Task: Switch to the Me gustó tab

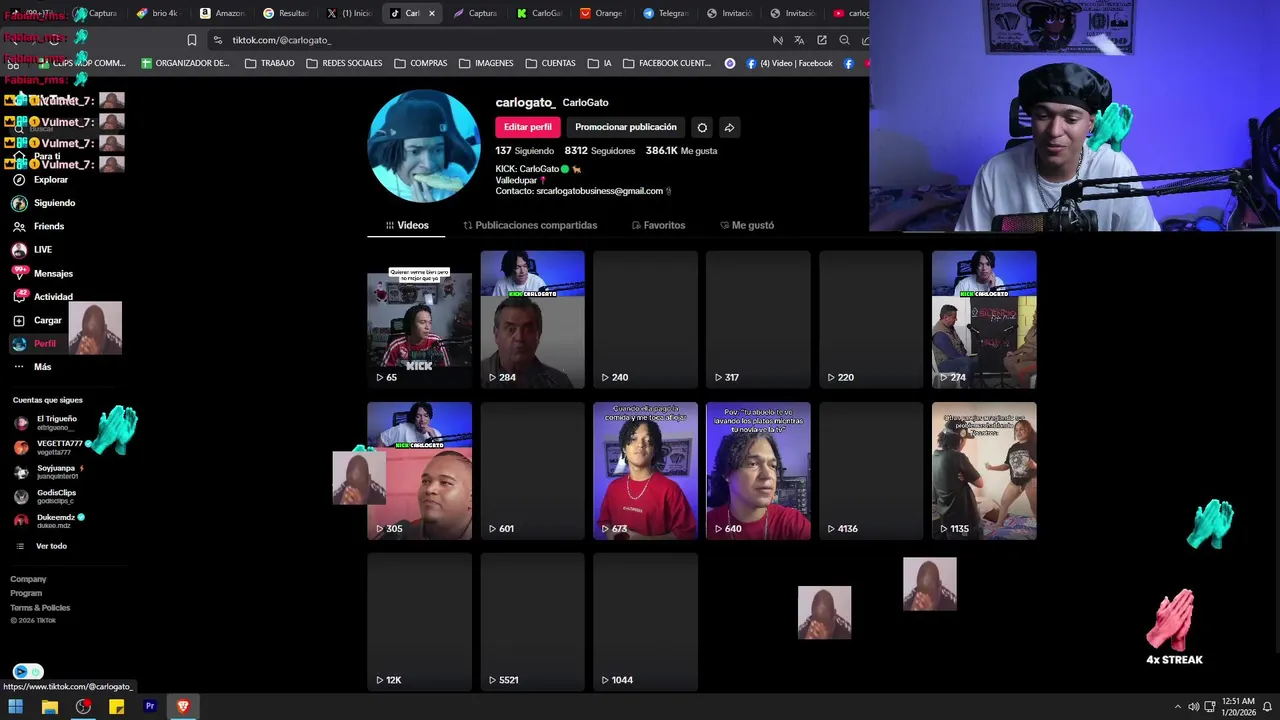Action: point(746,225)
